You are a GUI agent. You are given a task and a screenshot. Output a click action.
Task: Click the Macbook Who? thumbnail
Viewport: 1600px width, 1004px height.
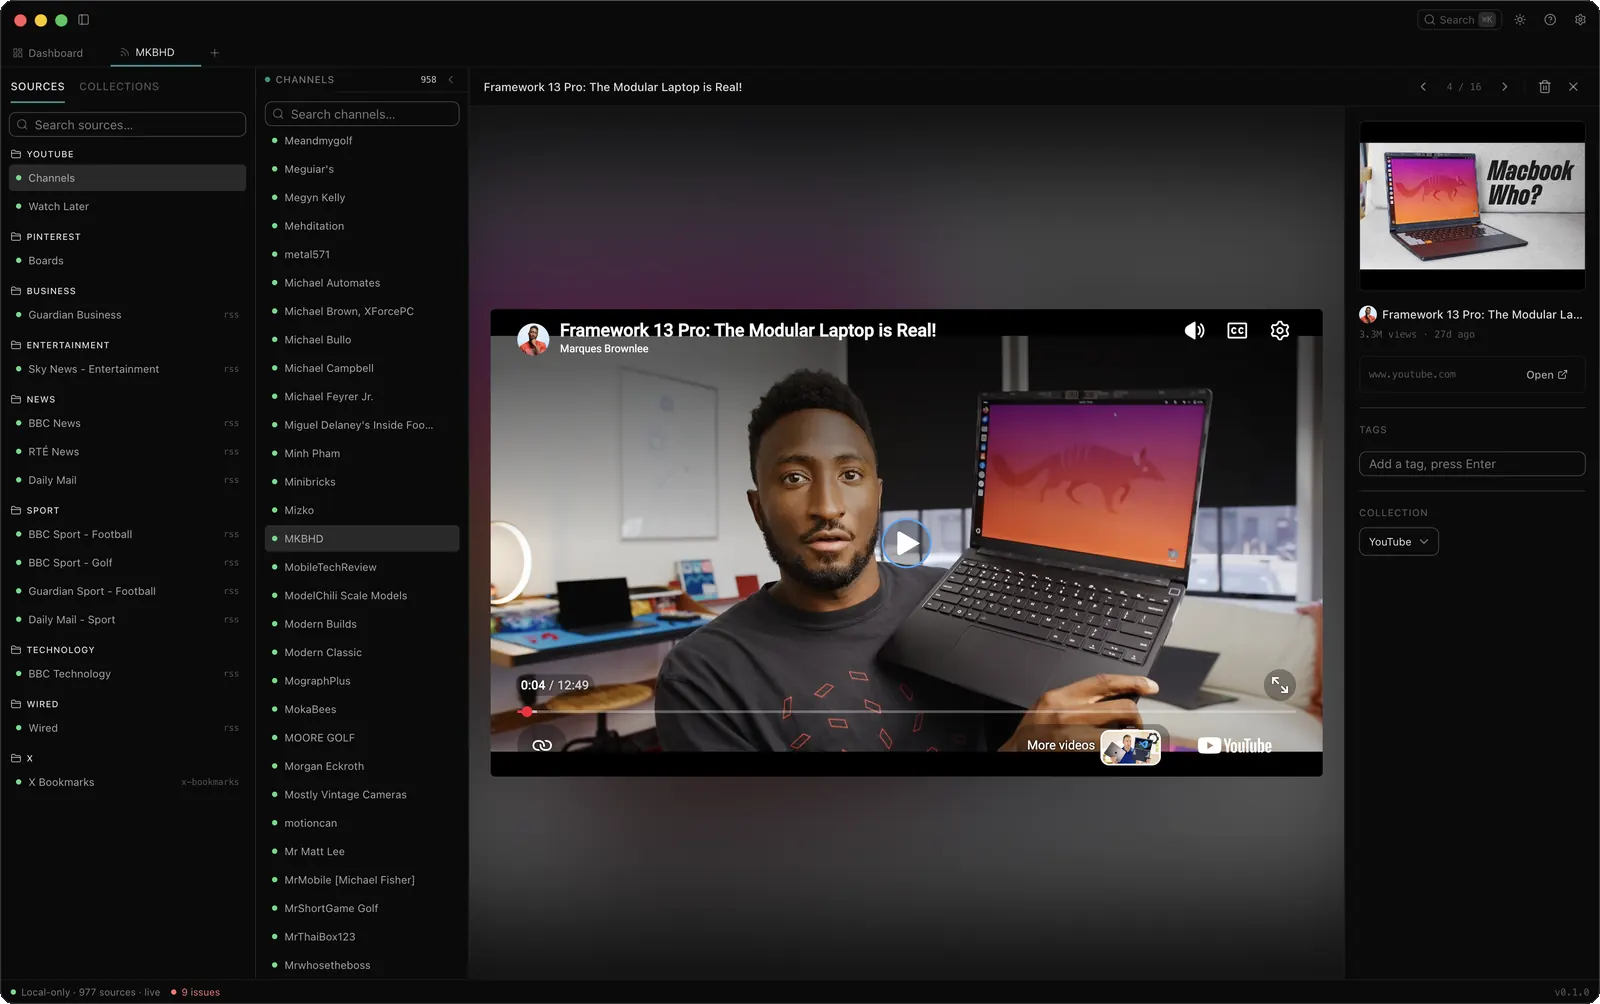[1472, 206]
